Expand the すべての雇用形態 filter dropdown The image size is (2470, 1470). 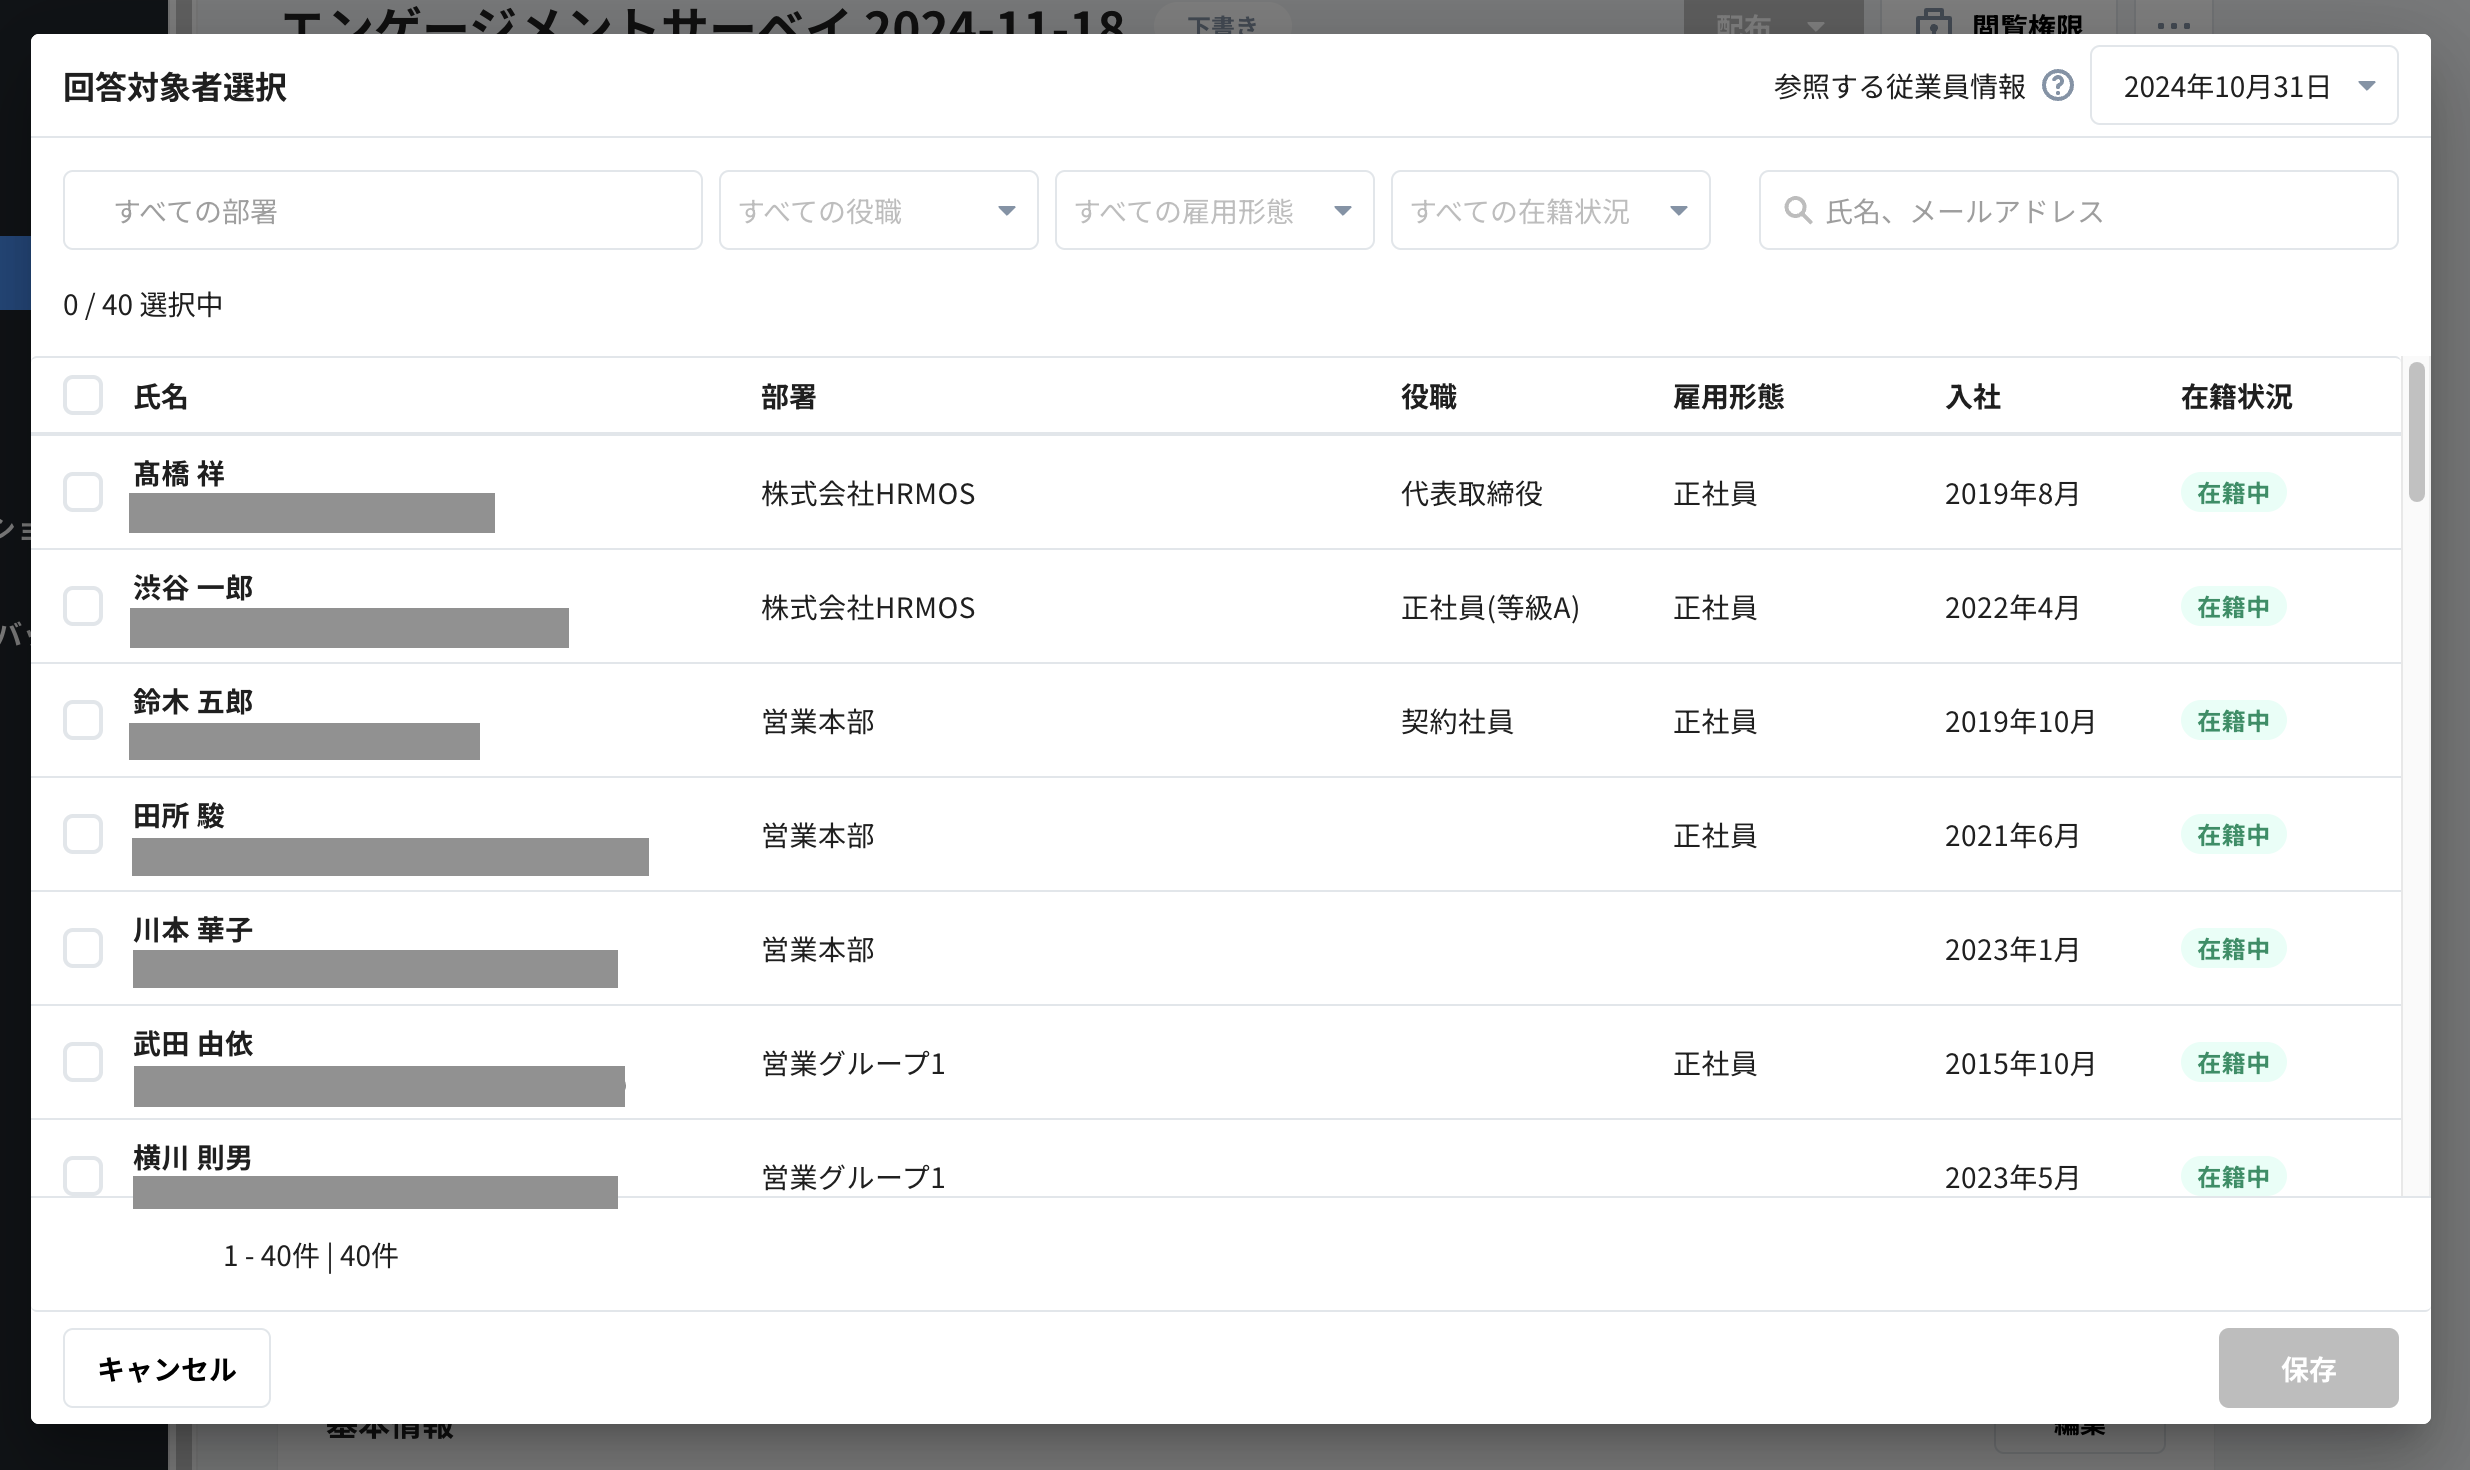pyautogui.click(x=1213, y=210)
